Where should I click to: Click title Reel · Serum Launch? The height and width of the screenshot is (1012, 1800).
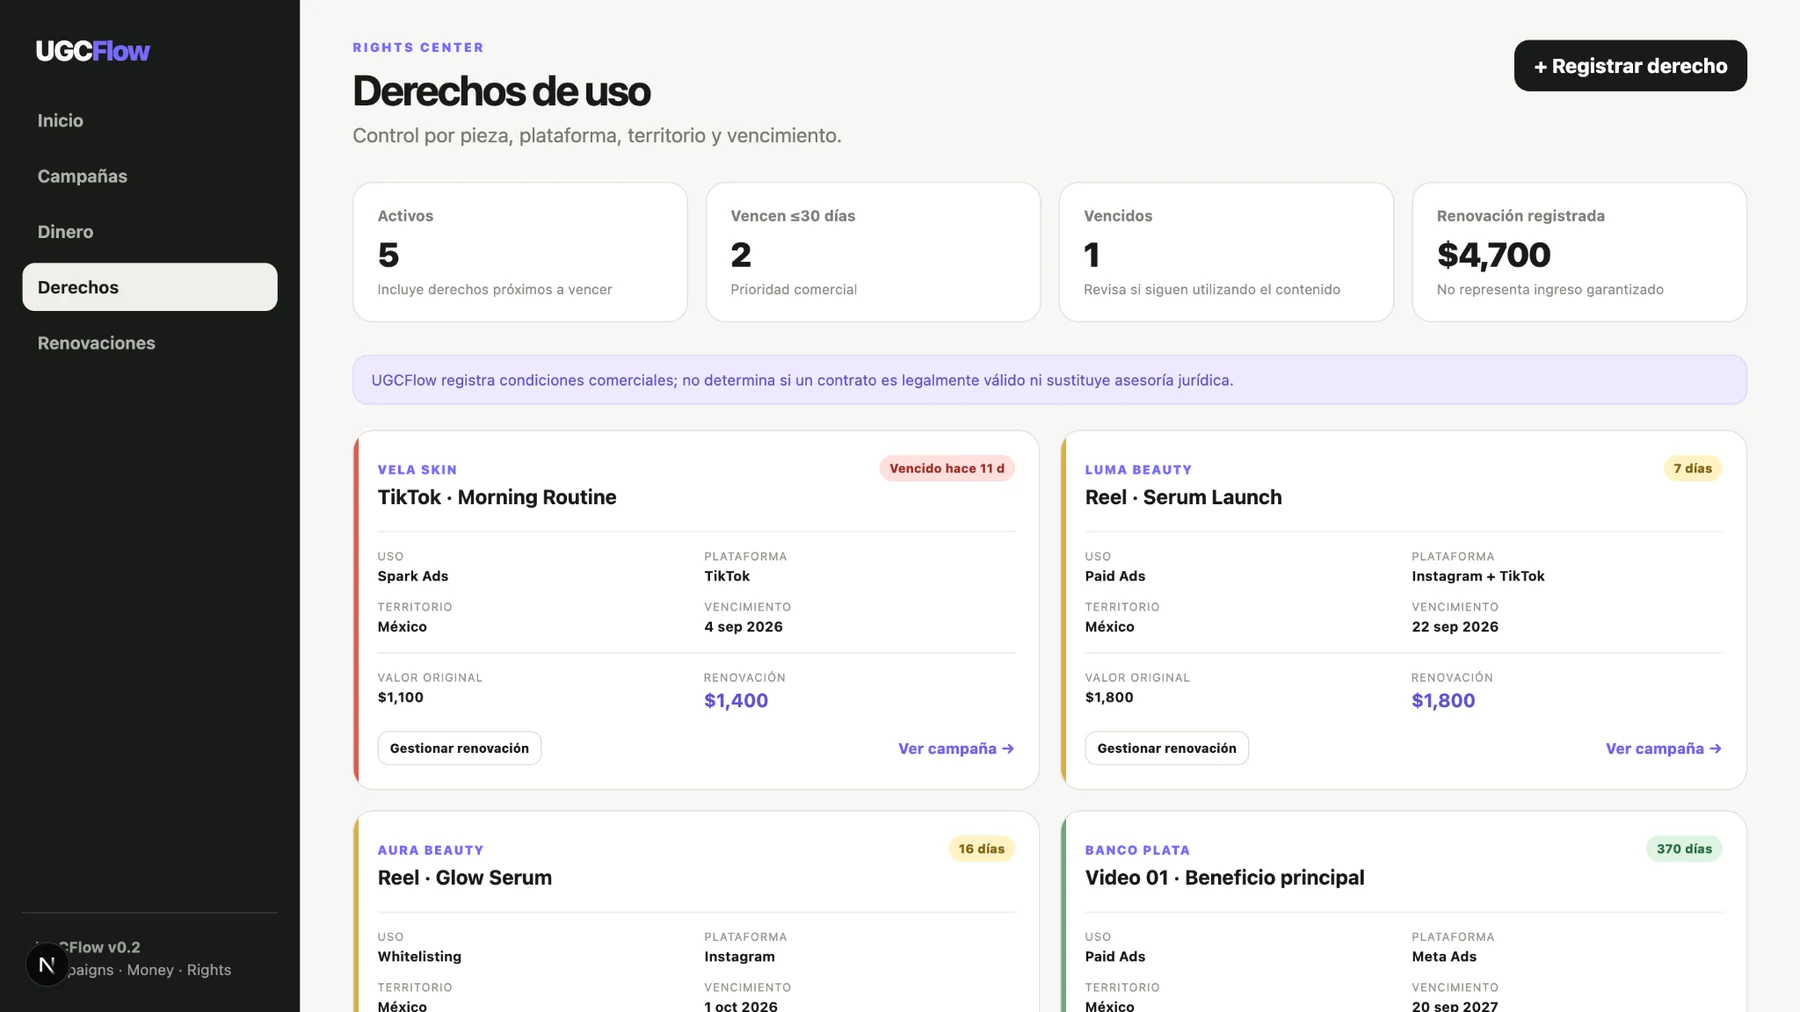[1183, 497]
